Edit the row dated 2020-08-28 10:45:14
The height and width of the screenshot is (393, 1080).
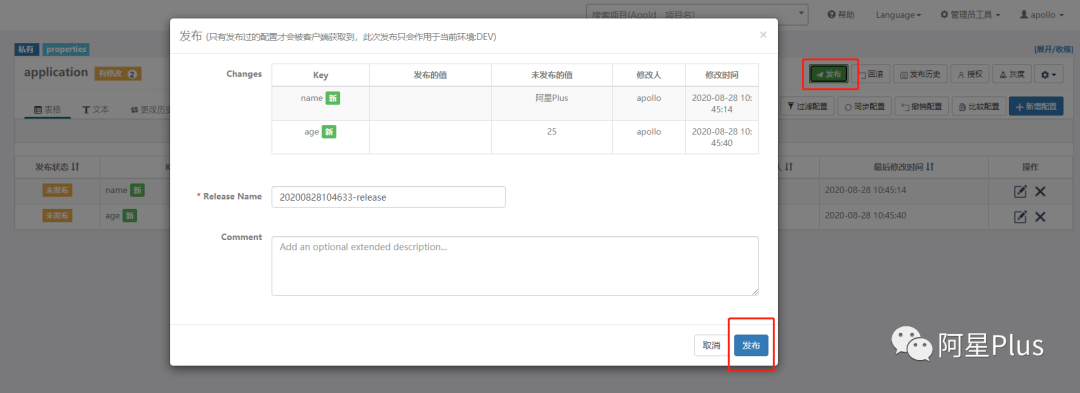[1021, 191]
